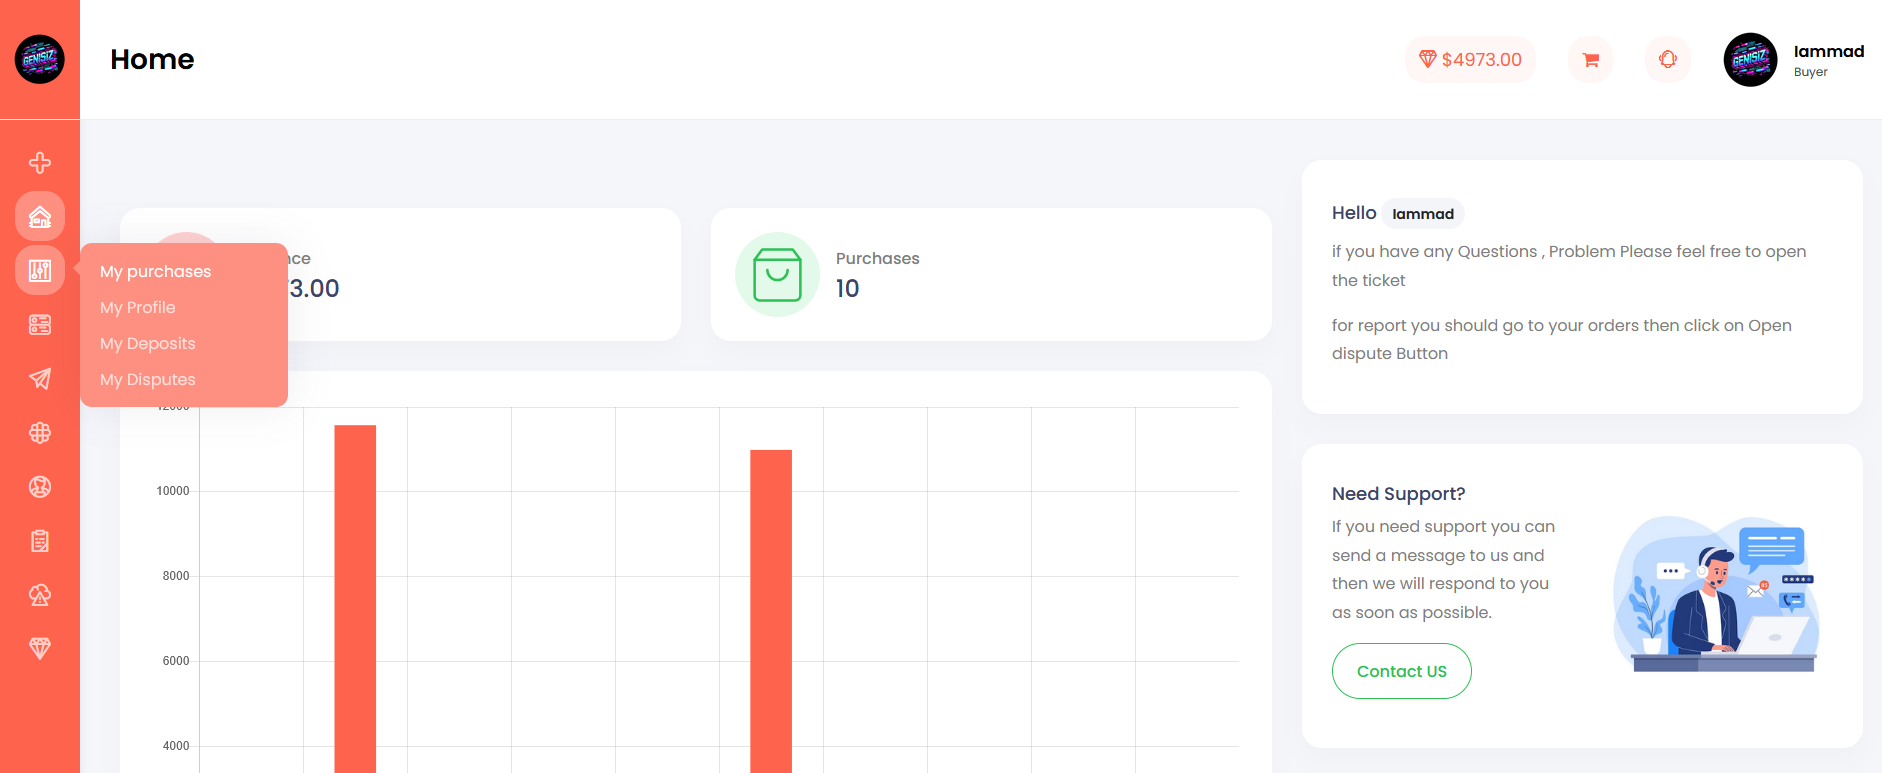Open the globe icon in the sidebar
Image resolution: width=1882 pixels, height=773 pixels.
pos(40,433)
